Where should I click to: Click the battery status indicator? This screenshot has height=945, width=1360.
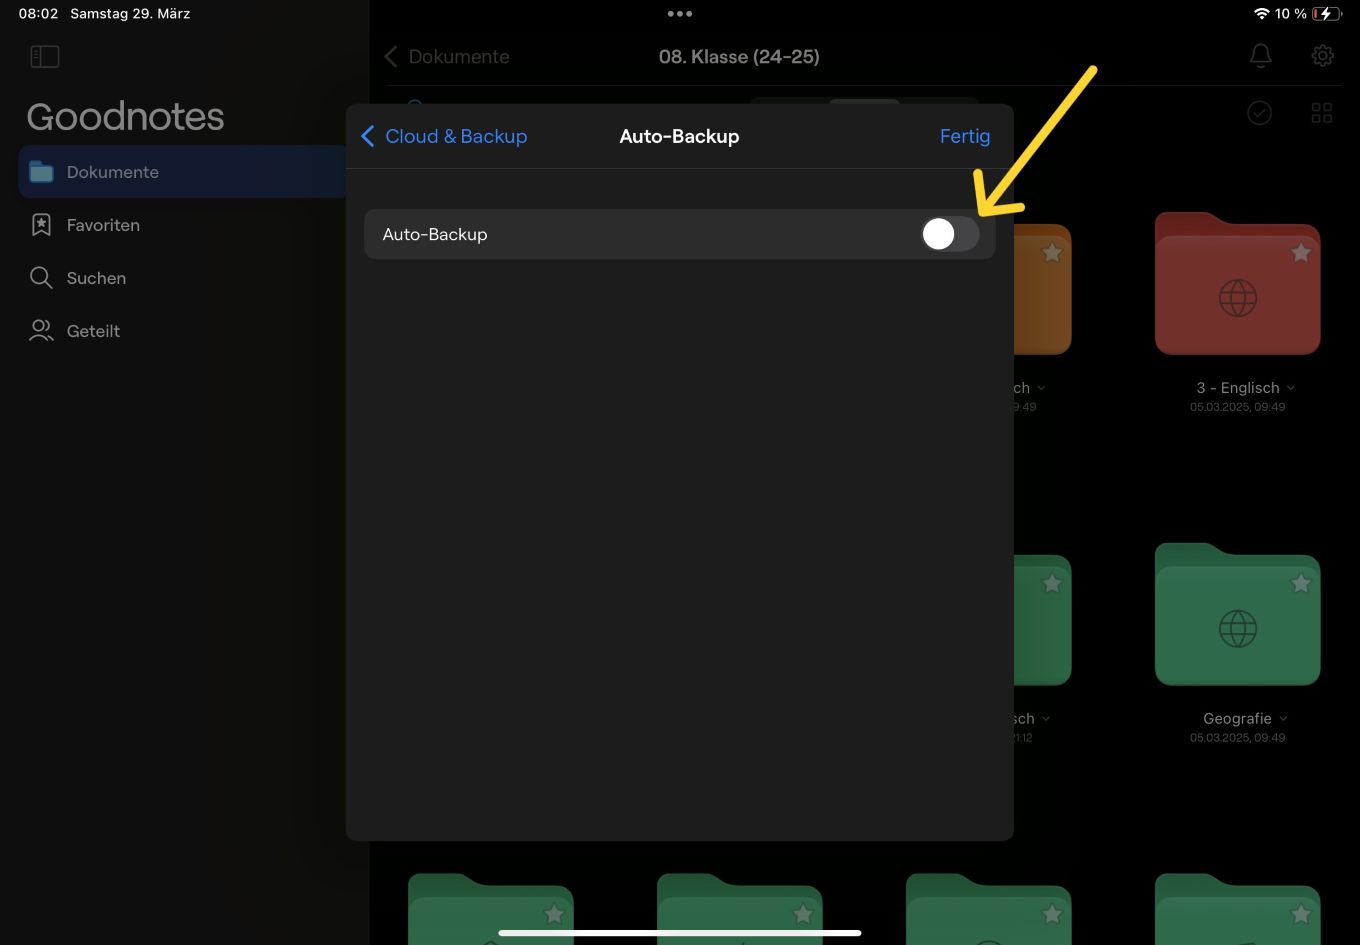pos(1326,14)
